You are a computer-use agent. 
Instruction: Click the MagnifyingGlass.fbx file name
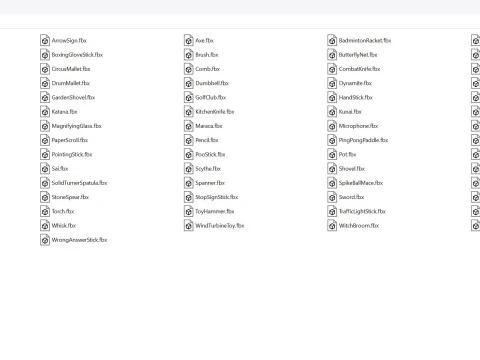point(76,126)
